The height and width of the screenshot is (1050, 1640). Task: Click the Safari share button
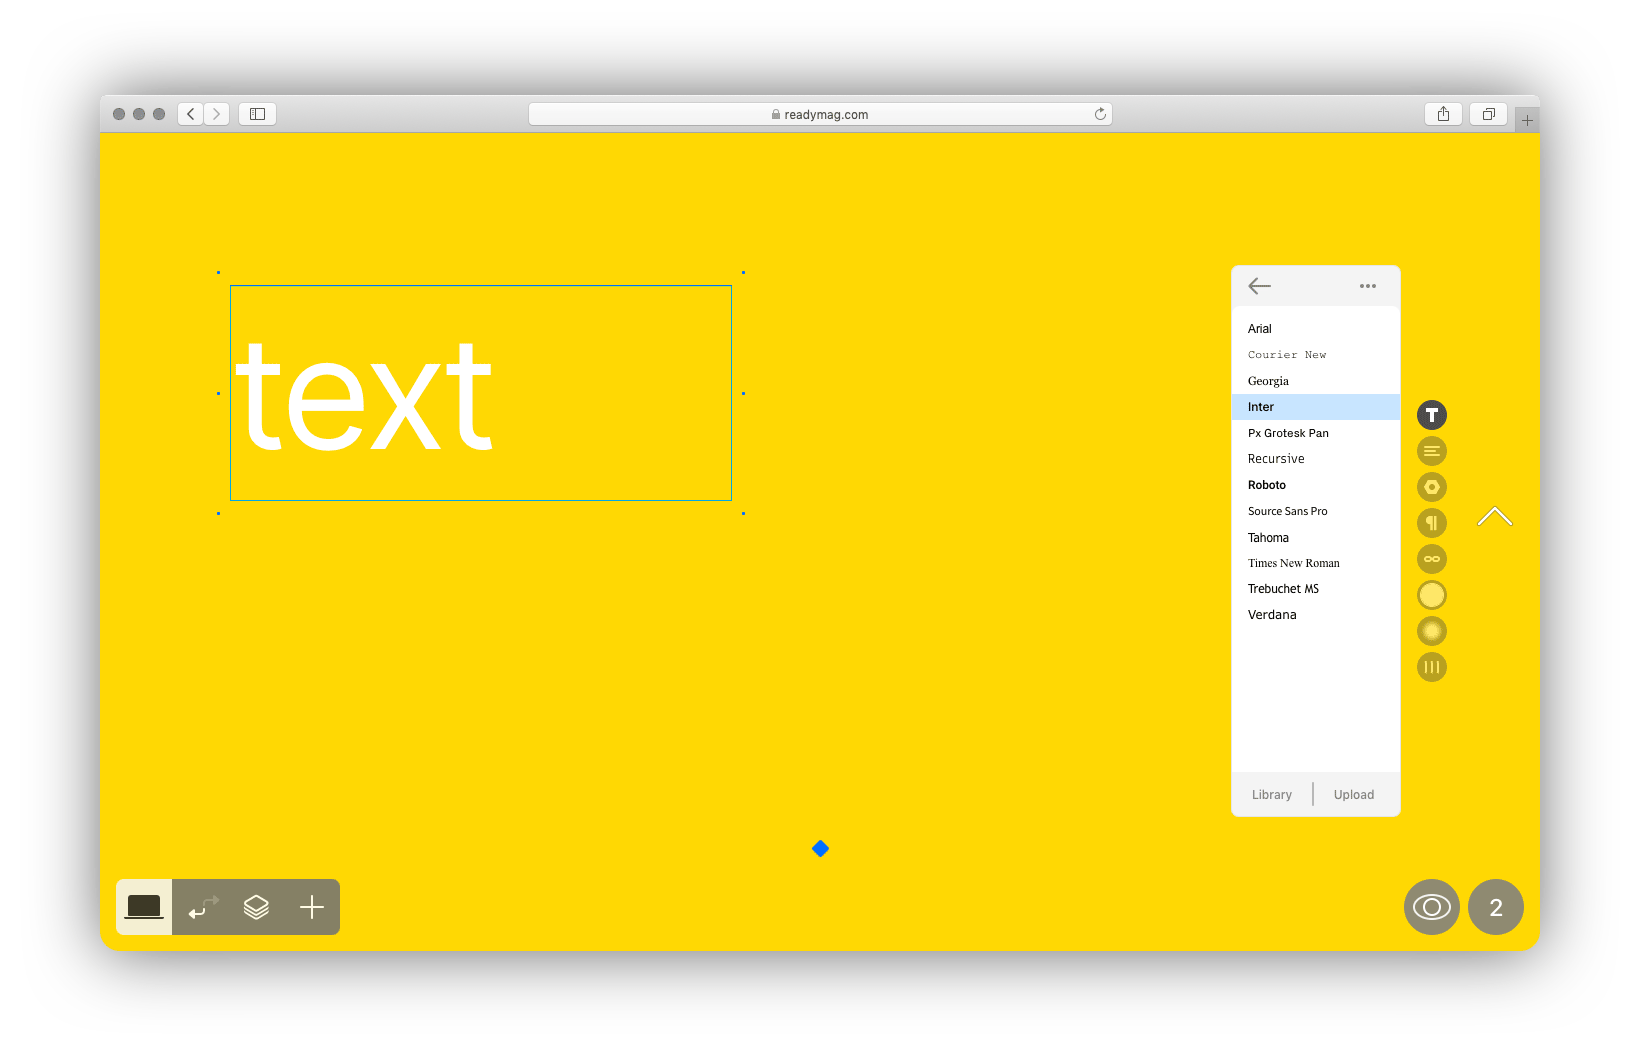pyautogui.click(x=1443, y=114)
